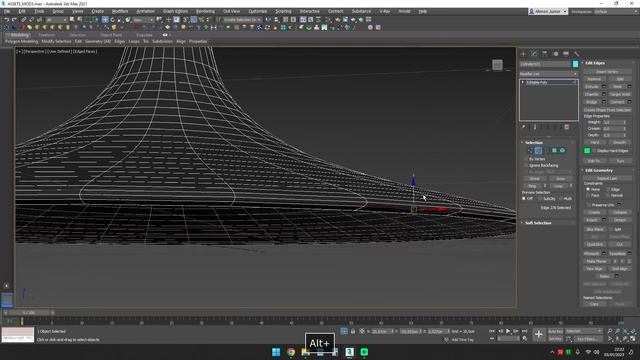Select Element sub-object level icon

click(x=562, y=151)
